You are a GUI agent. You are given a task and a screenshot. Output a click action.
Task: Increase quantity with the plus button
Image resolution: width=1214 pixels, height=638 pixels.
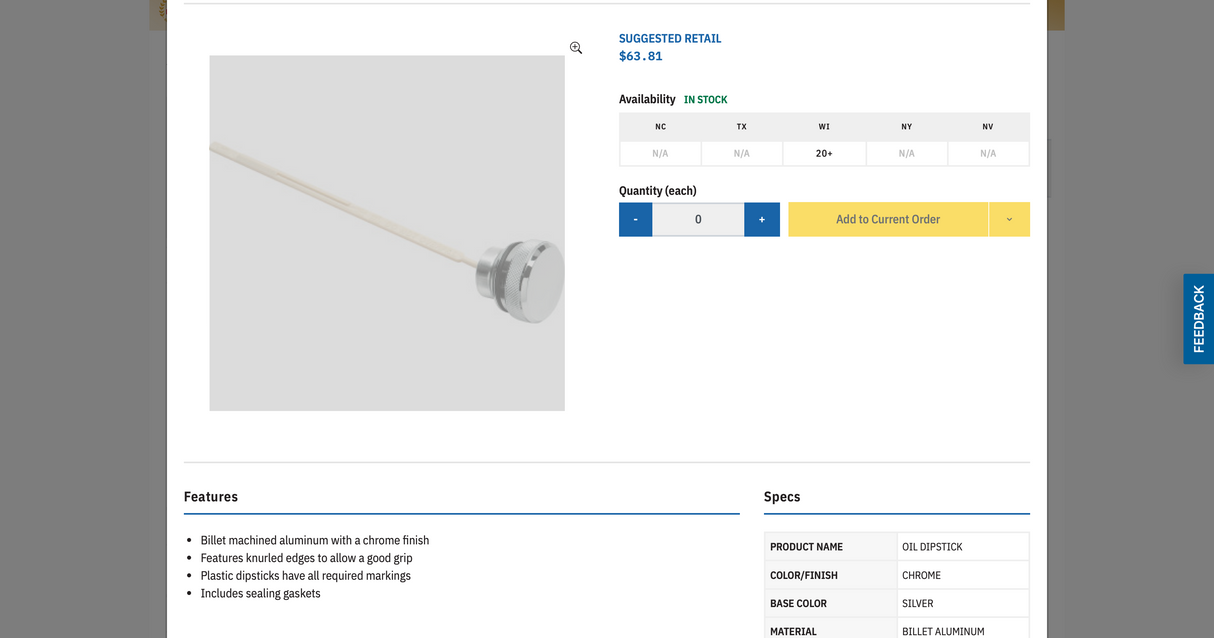(762, 219)
